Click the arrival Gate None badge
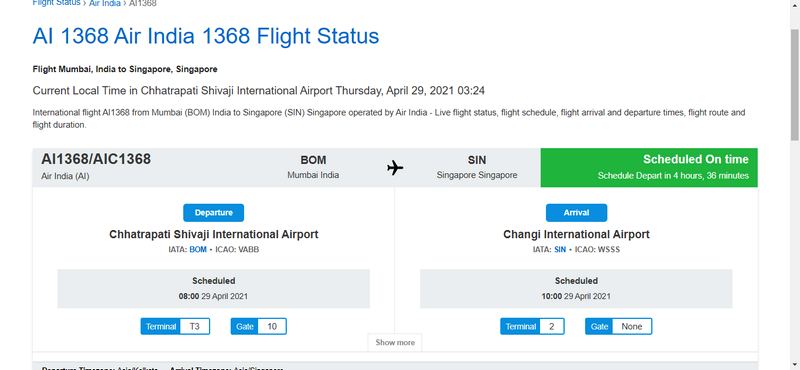This screenshot has width=800, height=370. tap(618, 327)
